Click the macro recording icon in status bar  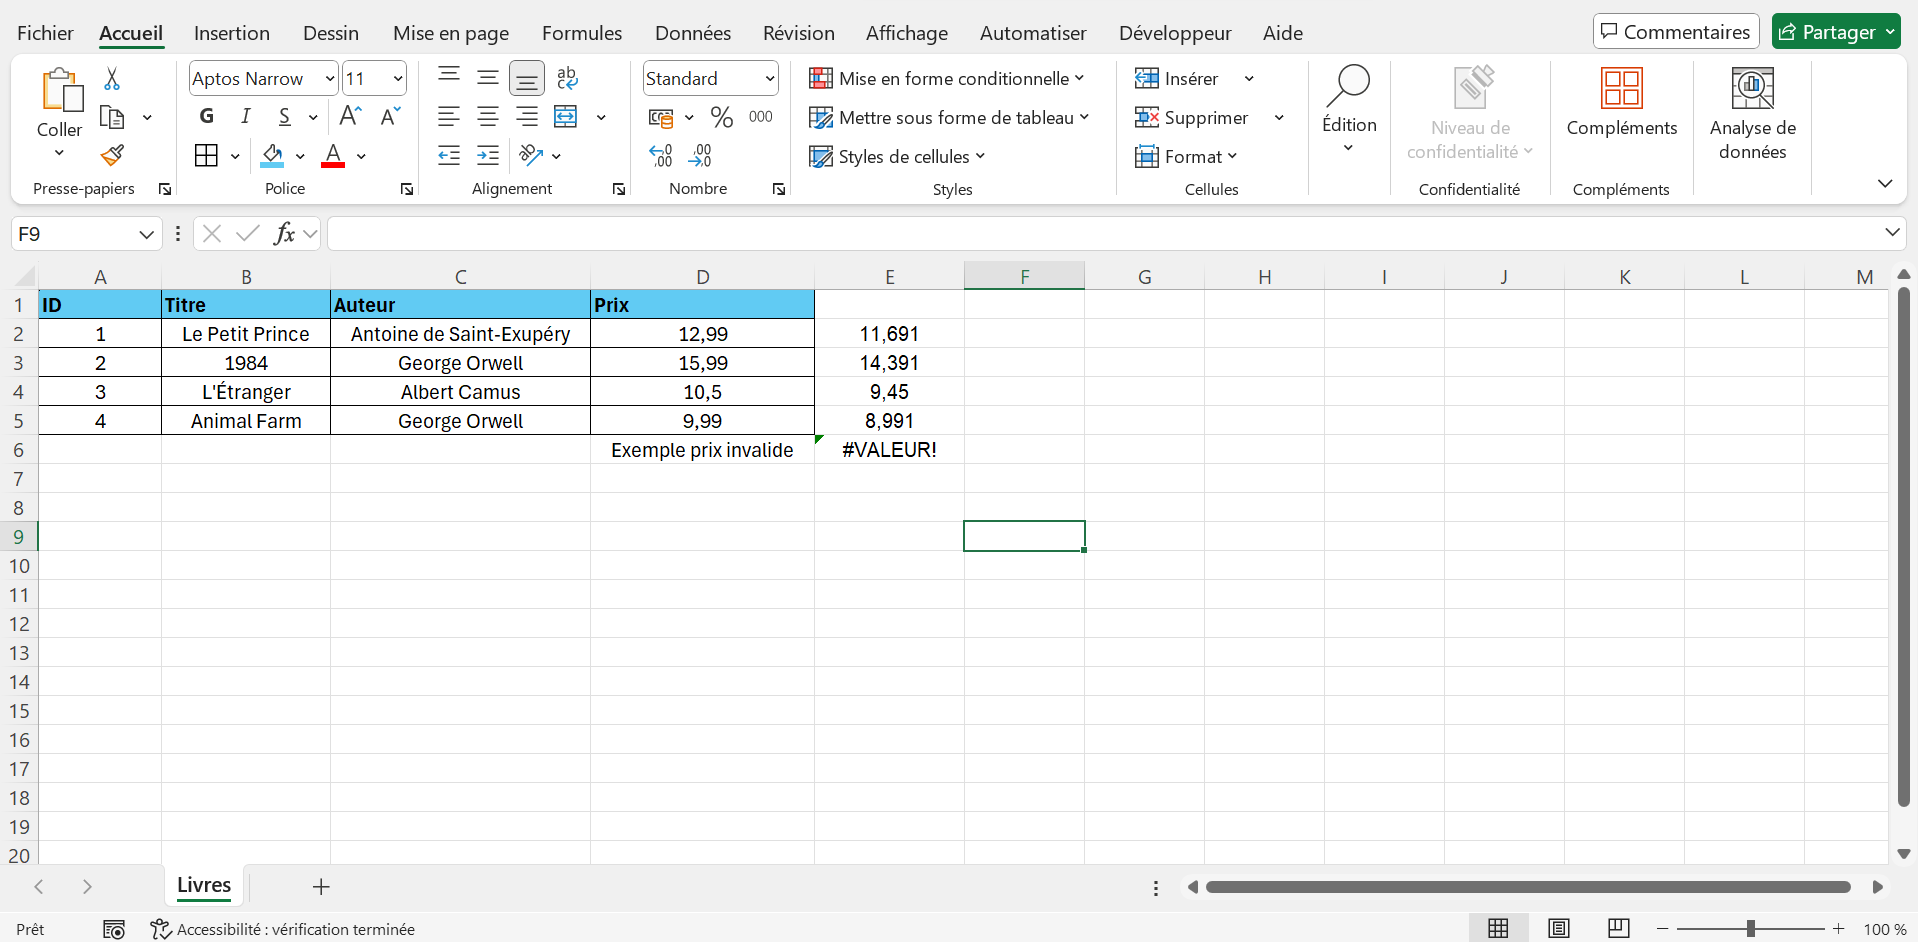[x=114, y=929]
